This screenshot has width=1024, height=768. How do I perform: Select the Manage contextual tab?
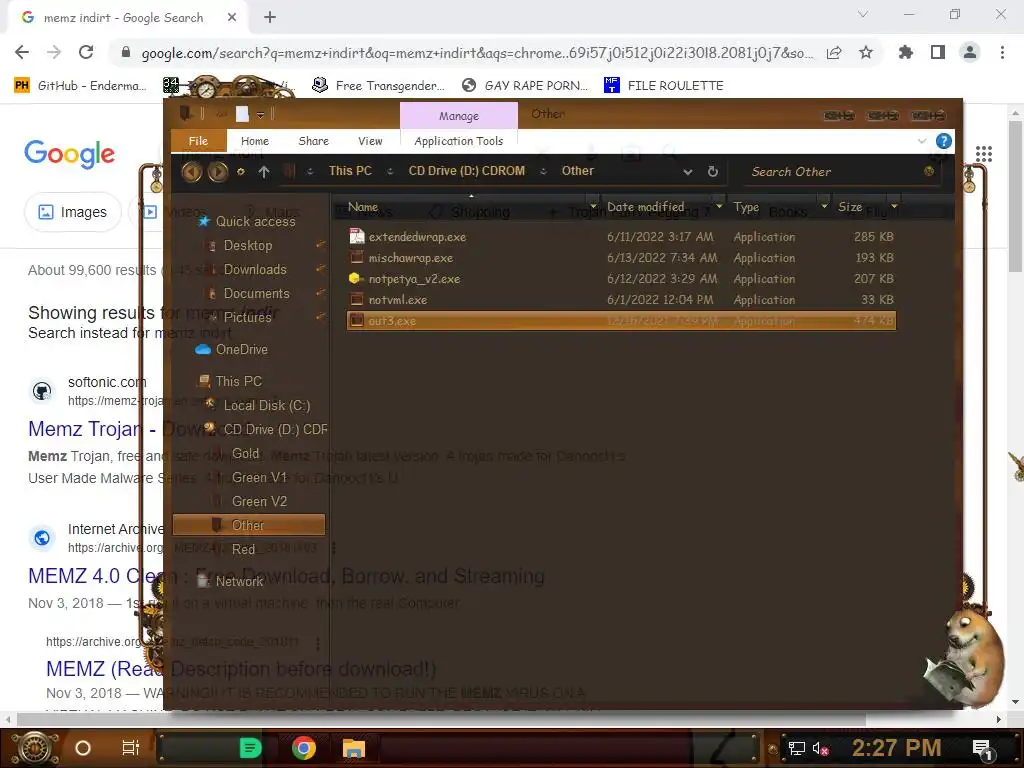[x=458, y=116]
